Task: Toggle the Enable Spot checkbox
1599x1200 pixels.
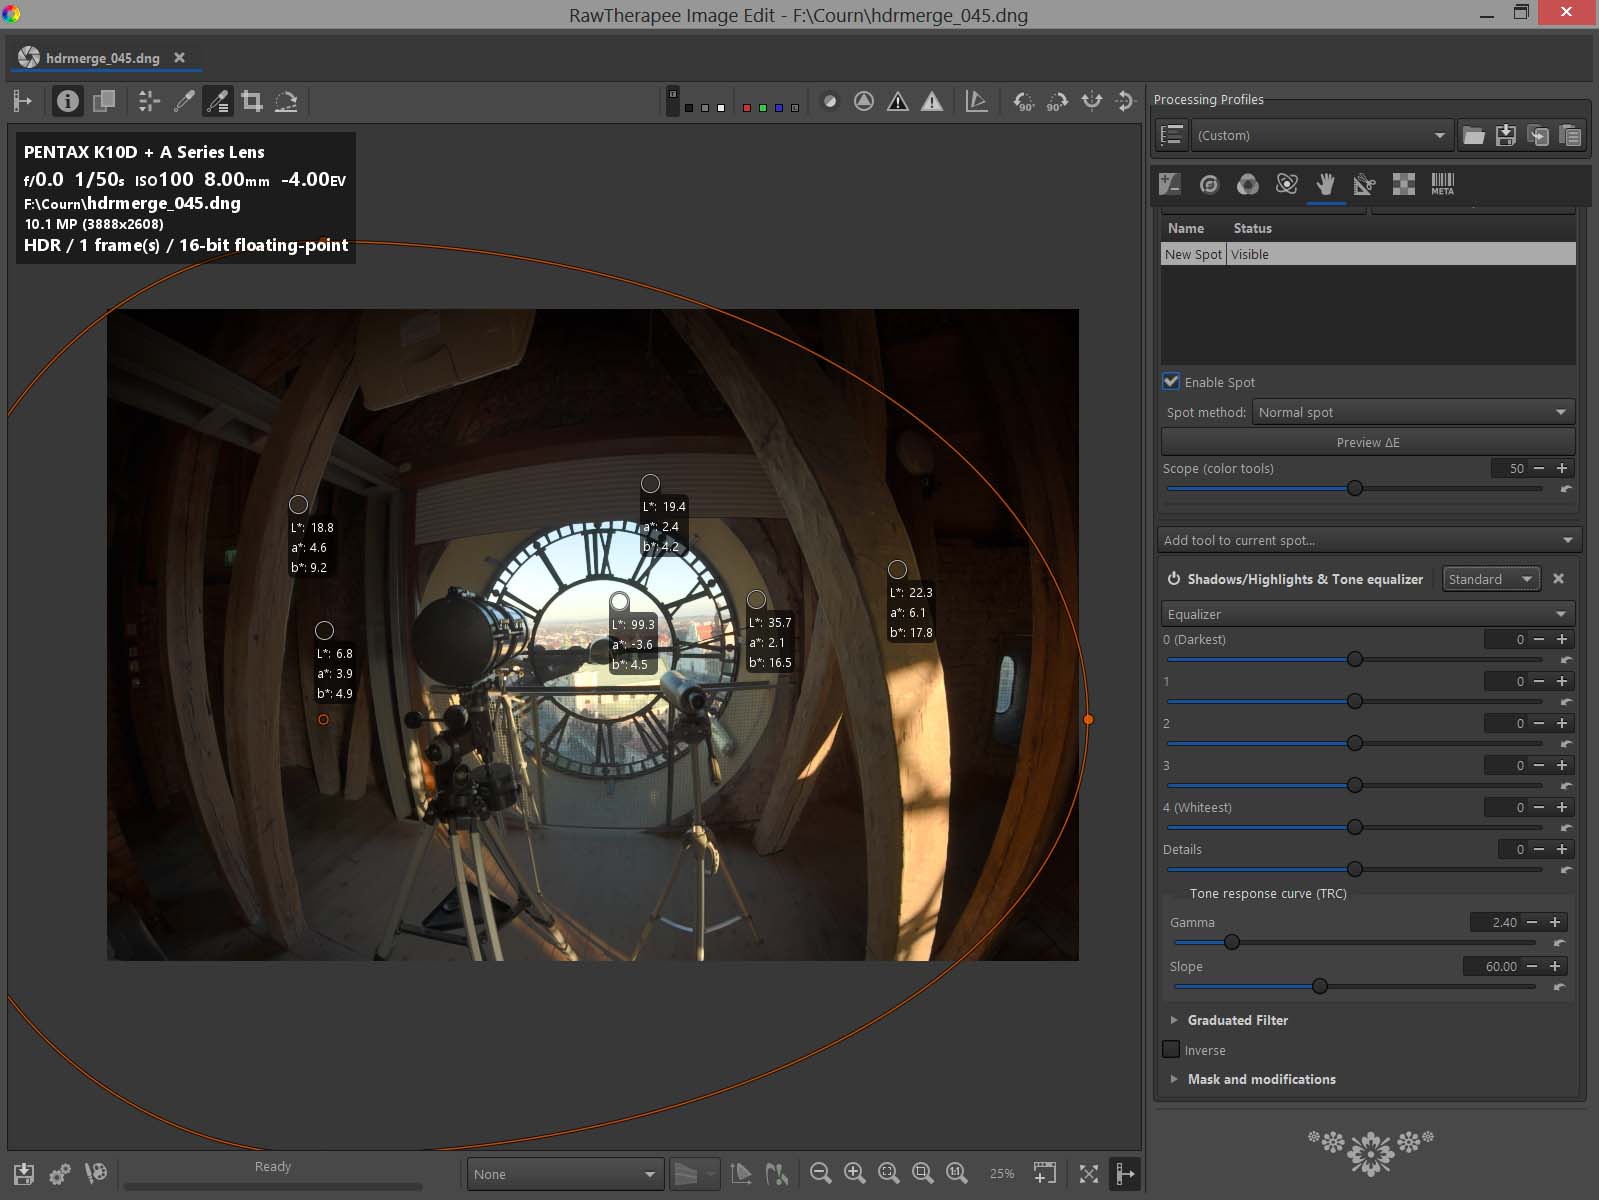Action: point(1171,382)
